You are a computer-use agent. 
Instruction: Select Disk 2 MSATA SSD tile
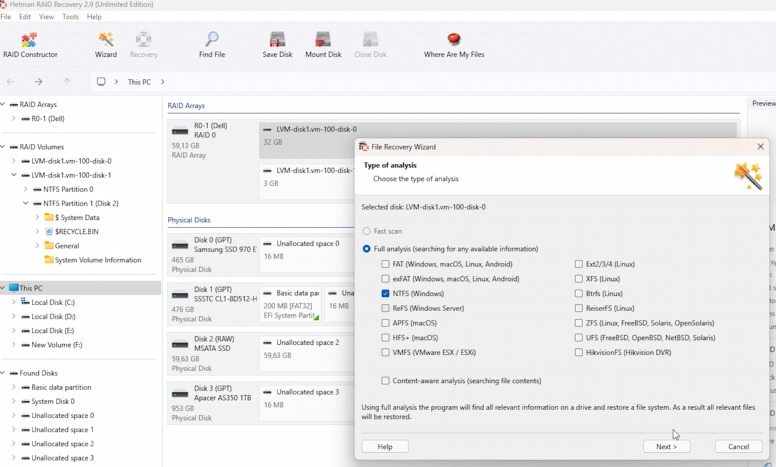coord(213,353)
